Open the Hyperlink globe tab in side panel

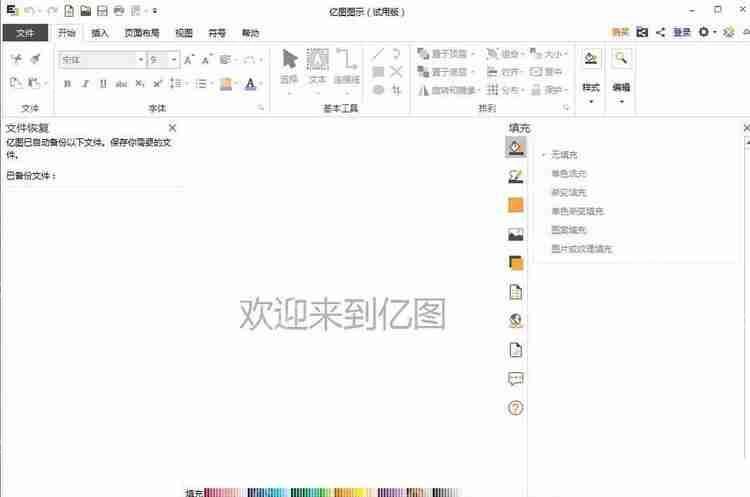[x=516, y=320]
